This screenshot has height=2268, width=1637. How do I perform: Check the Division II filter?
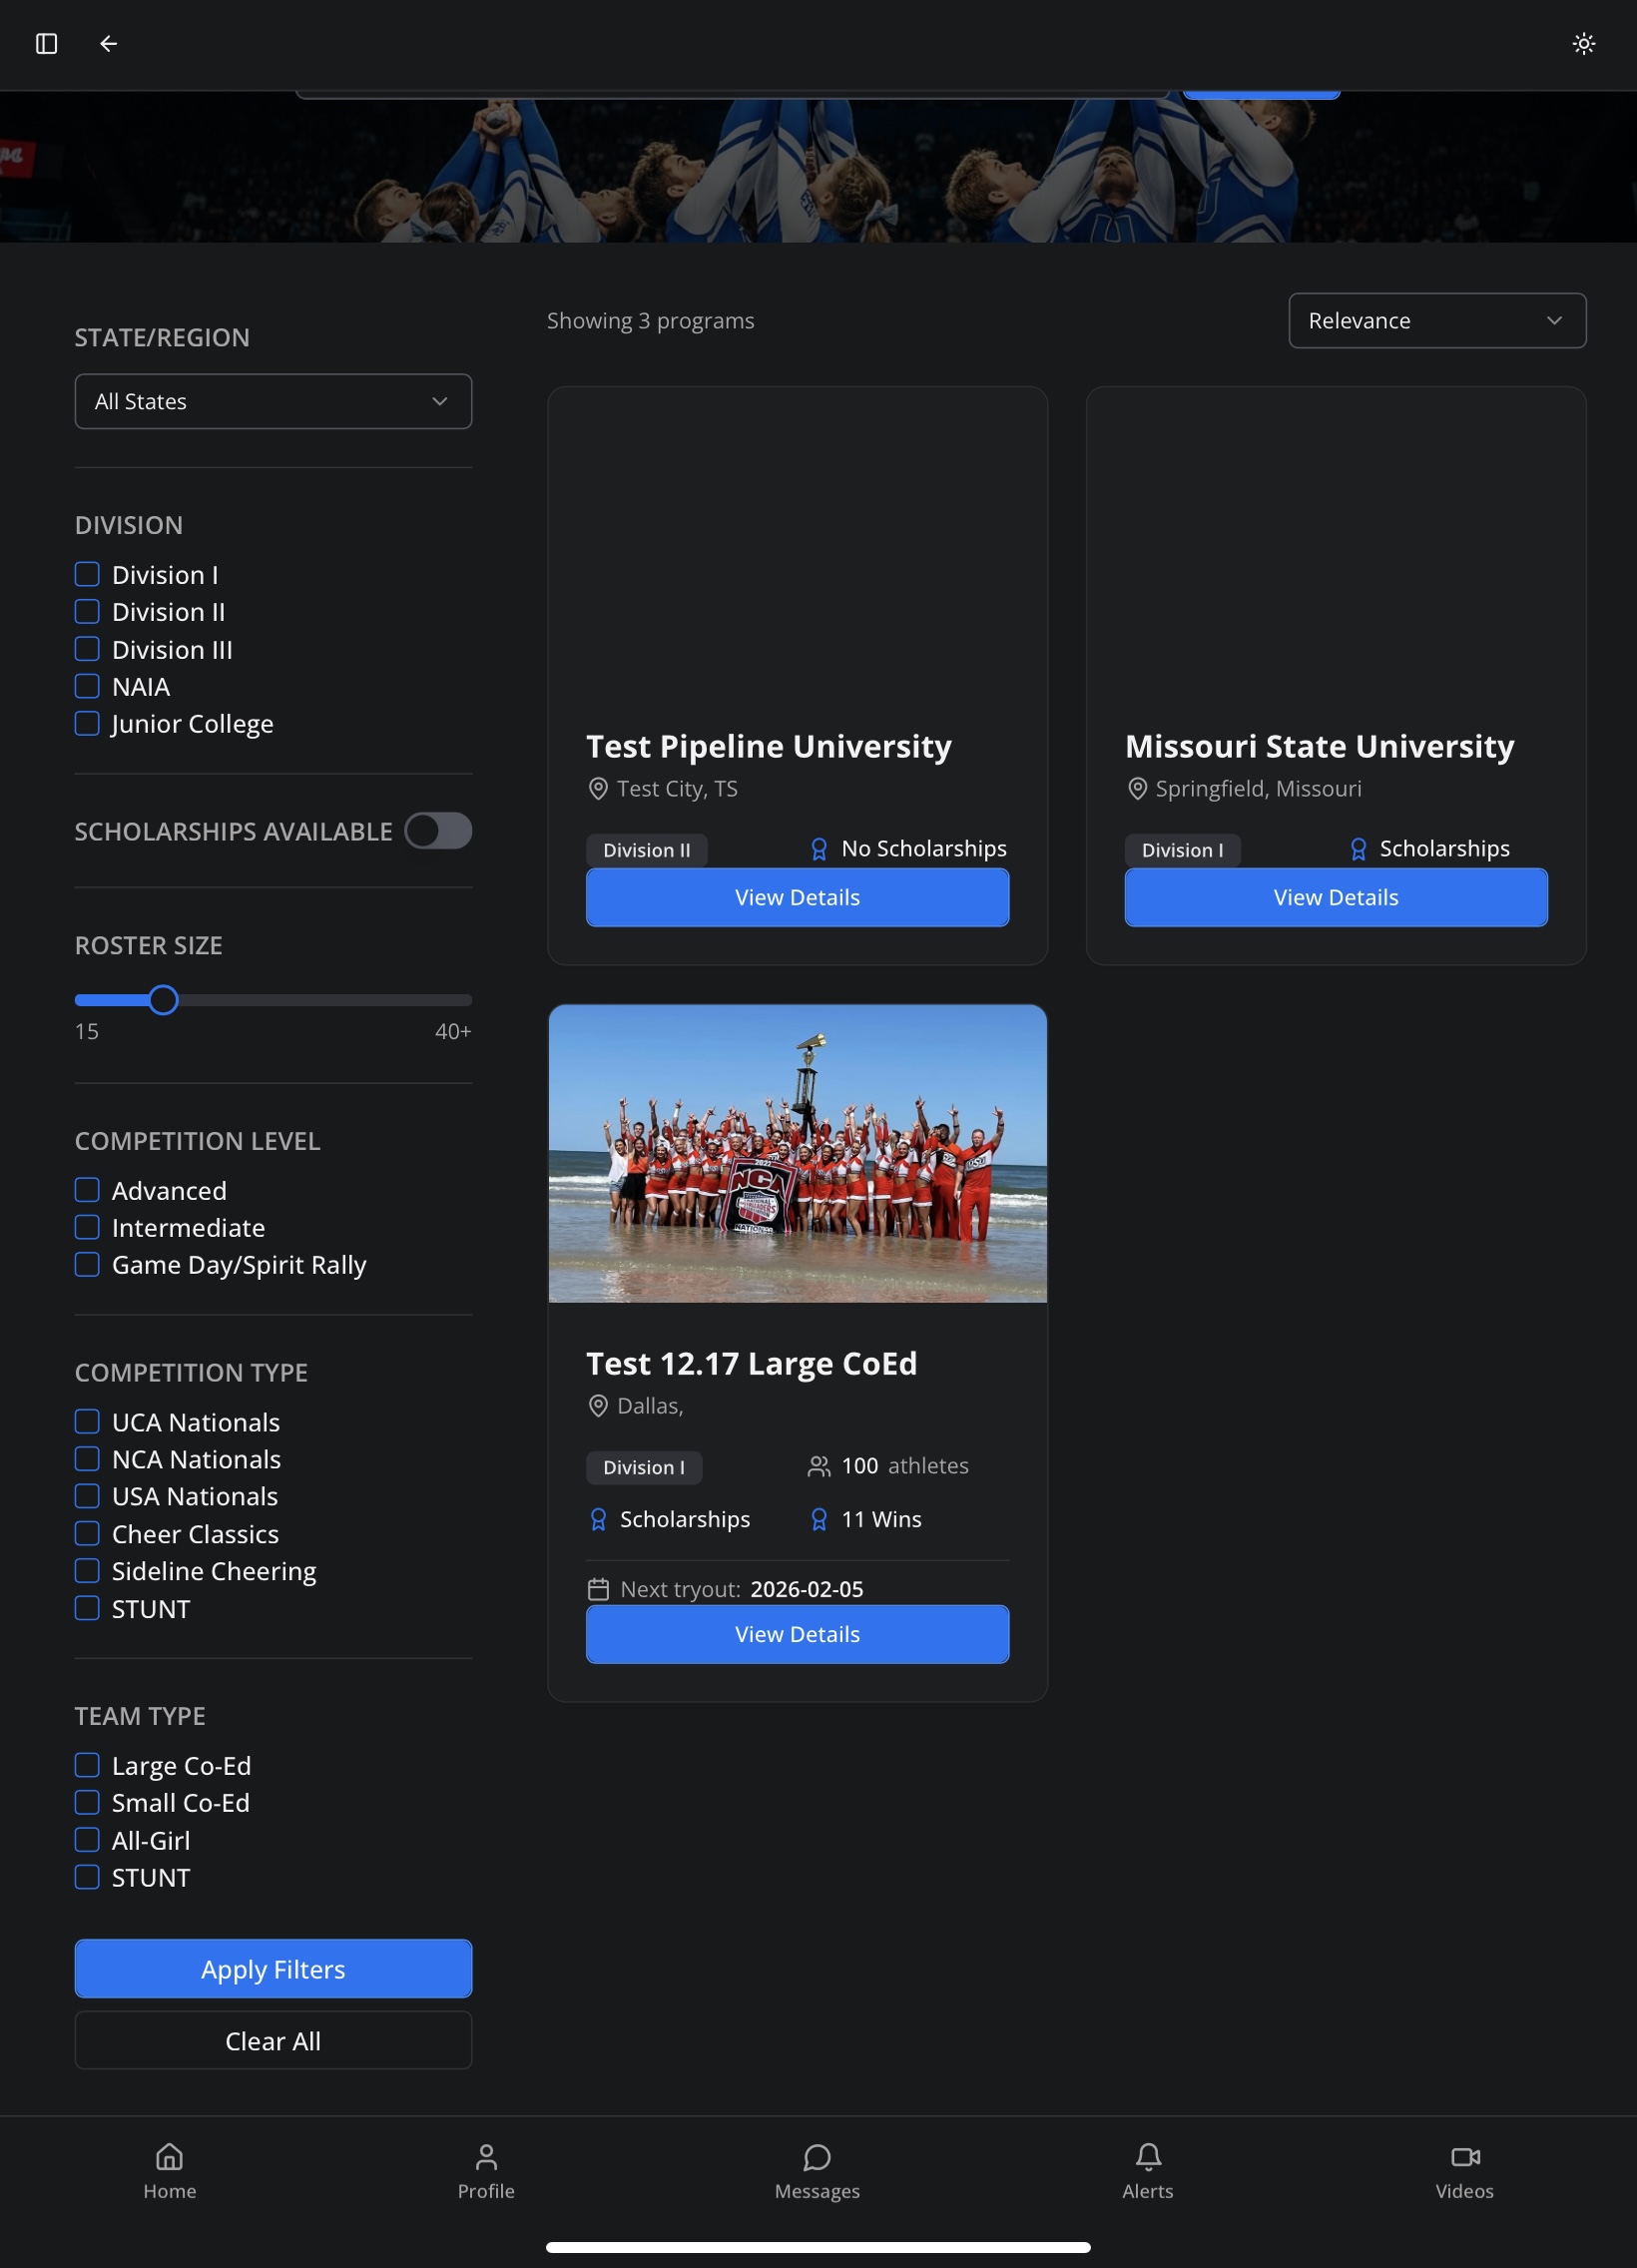coord(87,611)
